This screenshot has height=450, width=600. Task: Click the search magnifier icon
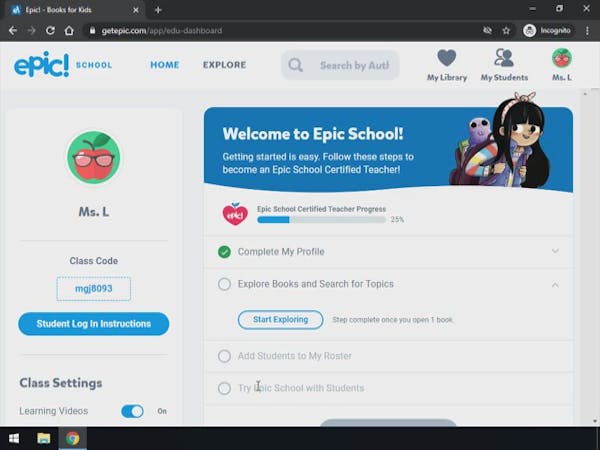(295, 65)
